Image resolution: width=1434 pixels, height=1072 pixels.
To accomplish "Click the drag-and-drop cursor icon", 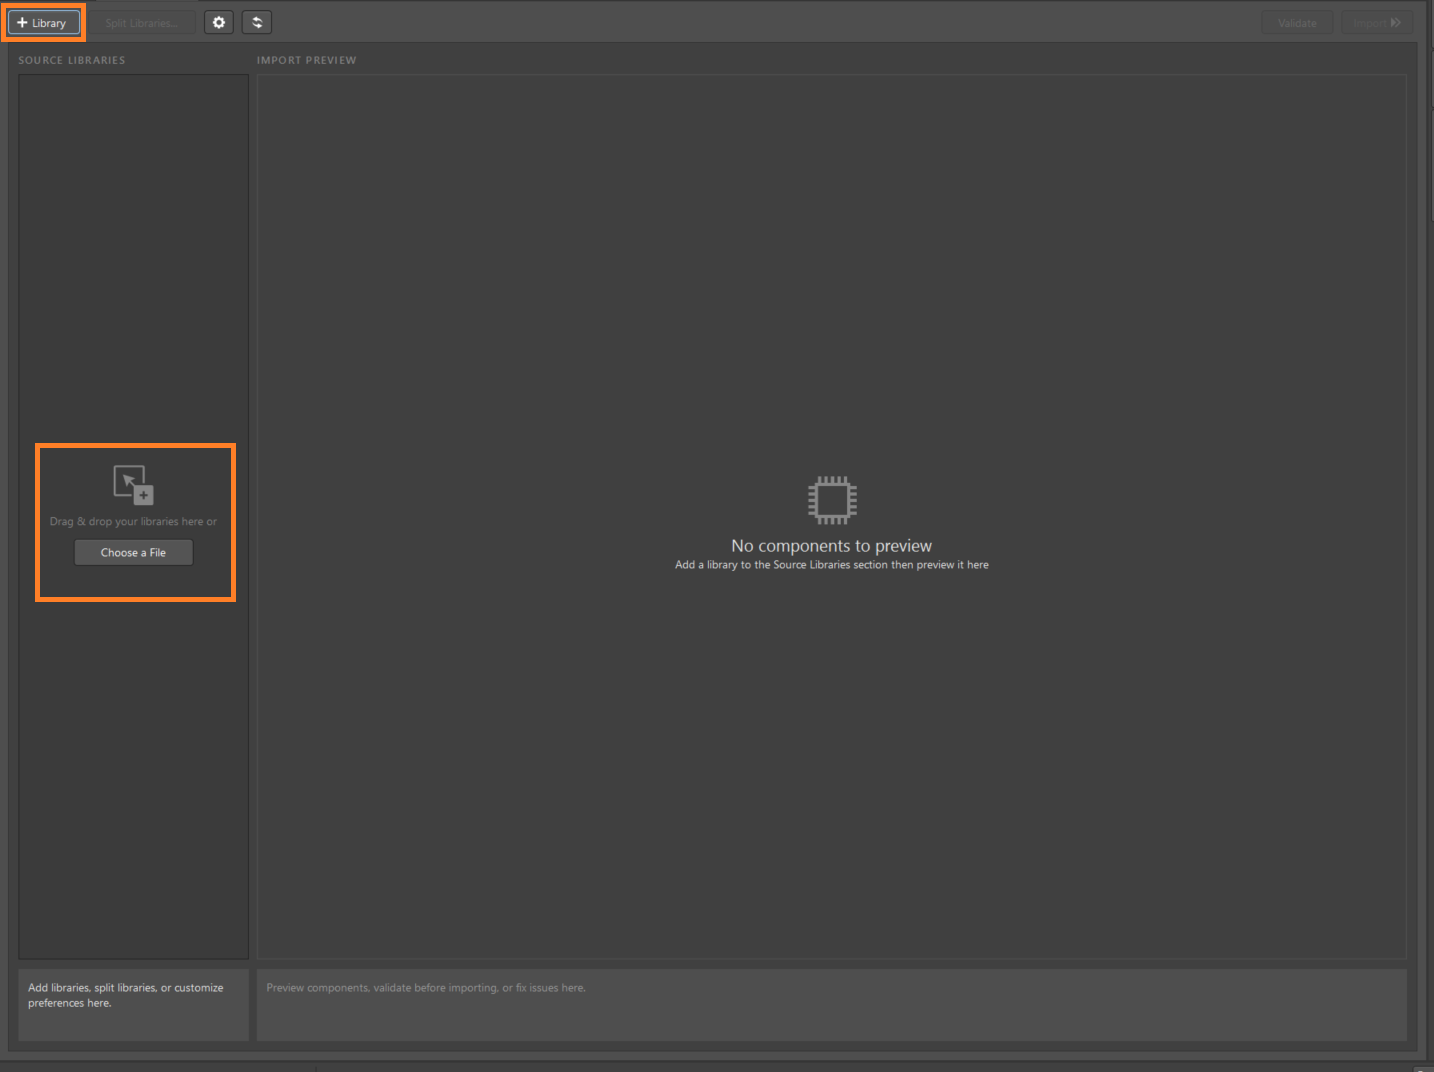I will 133,487.
